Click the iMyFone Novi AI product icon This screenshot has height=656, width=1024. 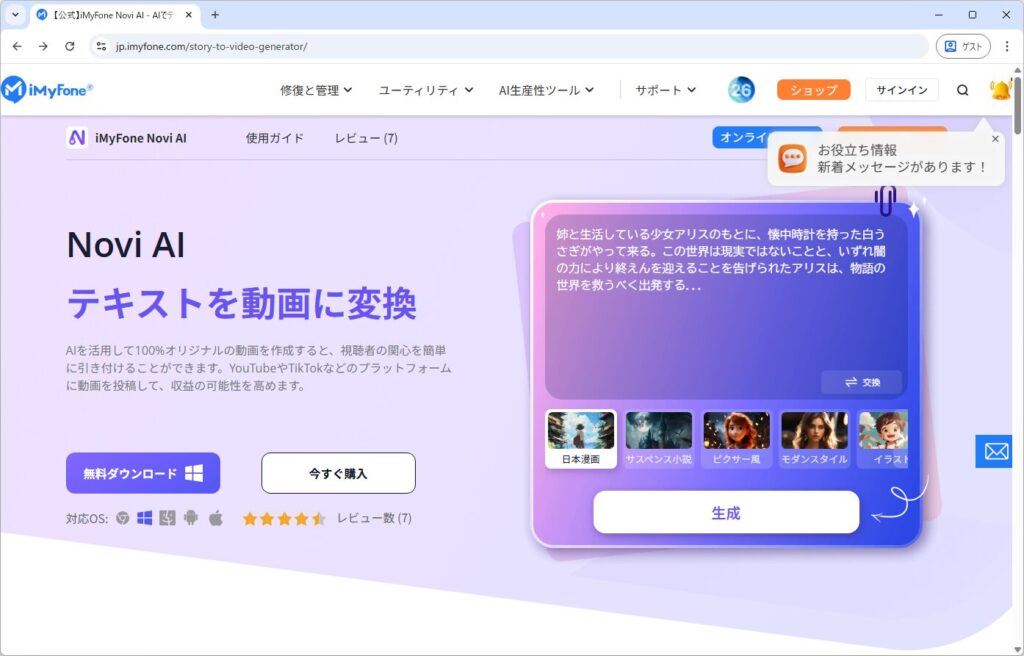[x=77, y=138]
